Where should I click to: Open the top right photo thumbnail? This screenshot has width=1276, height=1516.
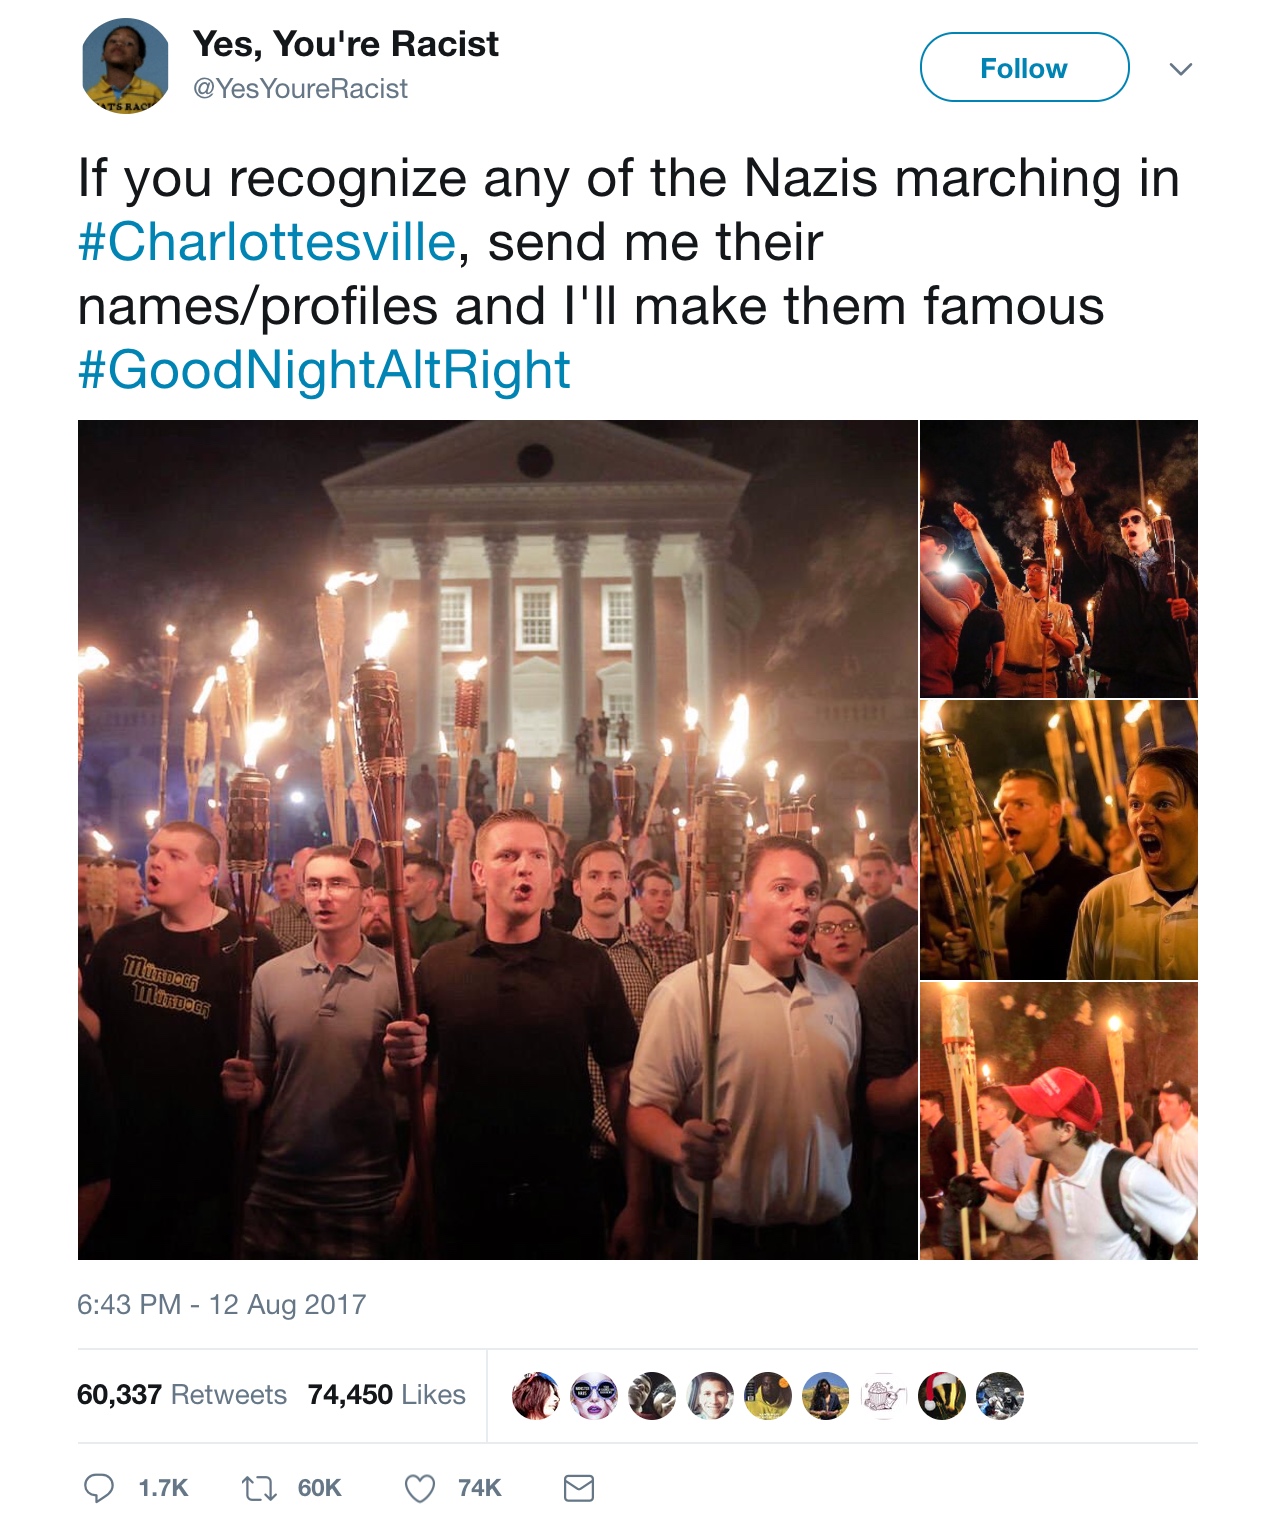click(1059, 558)
